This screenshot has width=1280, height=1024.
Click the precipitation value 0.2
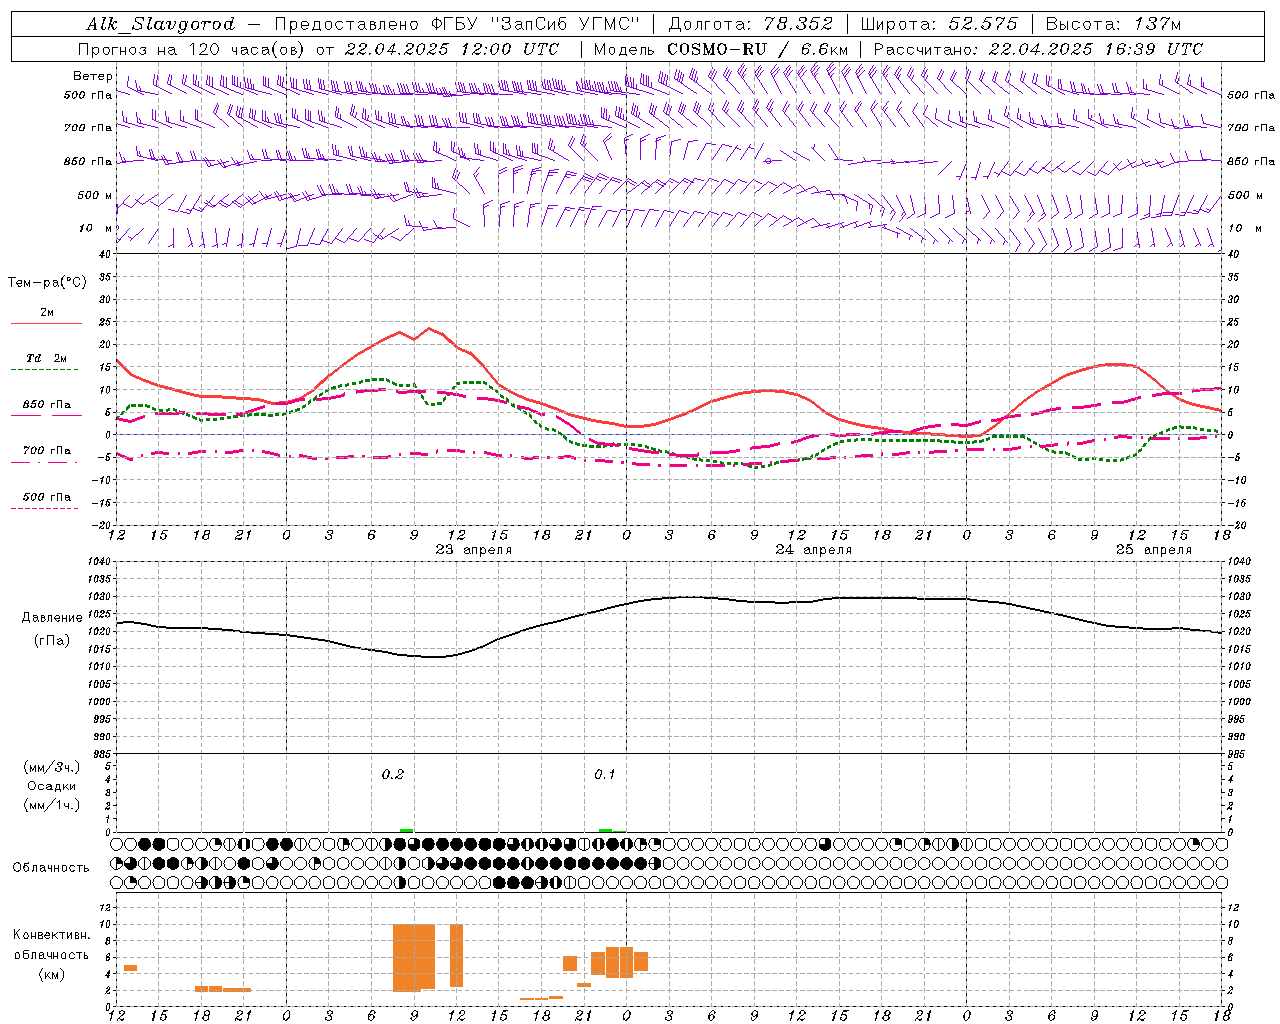(x=393, y=774)
